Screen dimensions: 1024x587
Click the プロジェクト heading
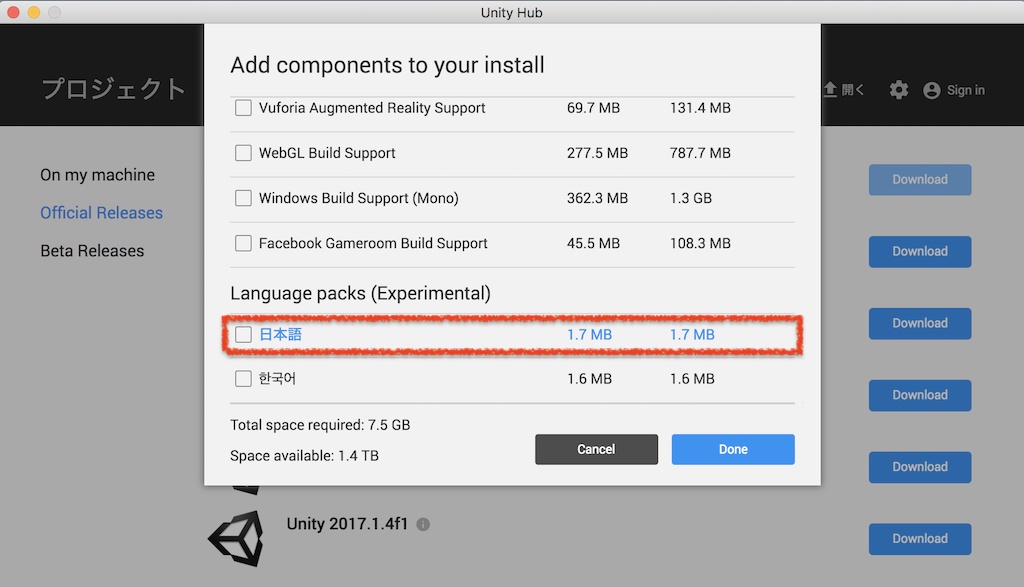pos(114,89)
